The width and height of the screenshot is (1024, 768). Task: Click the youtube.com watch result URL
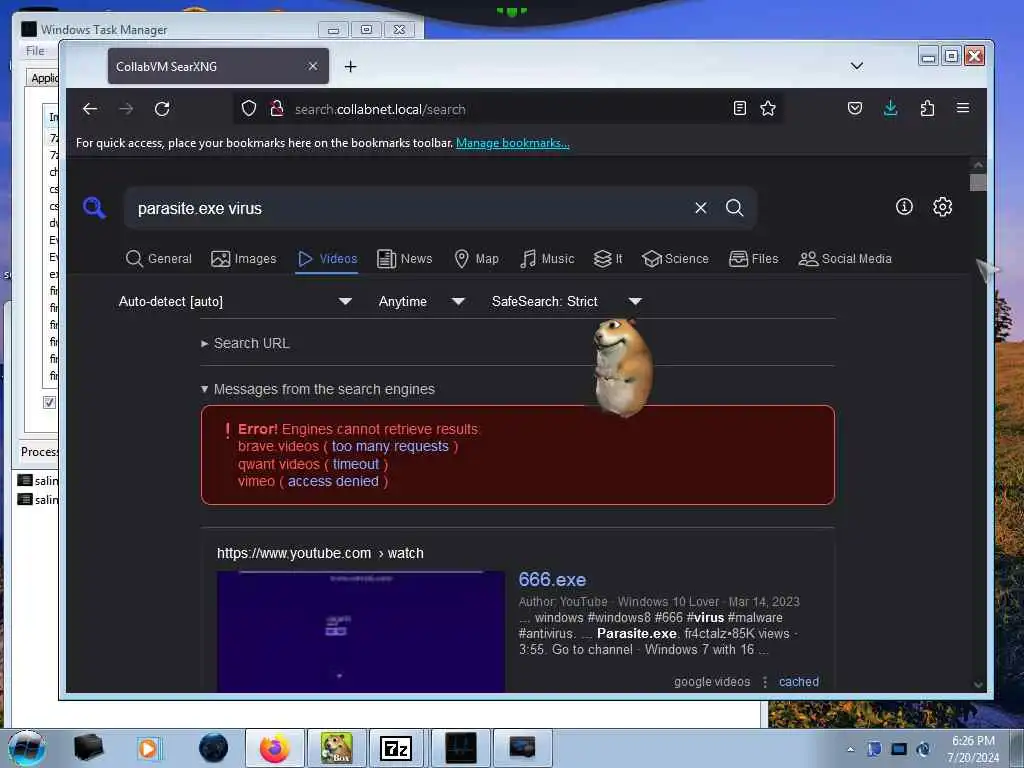tap(320, 553)
